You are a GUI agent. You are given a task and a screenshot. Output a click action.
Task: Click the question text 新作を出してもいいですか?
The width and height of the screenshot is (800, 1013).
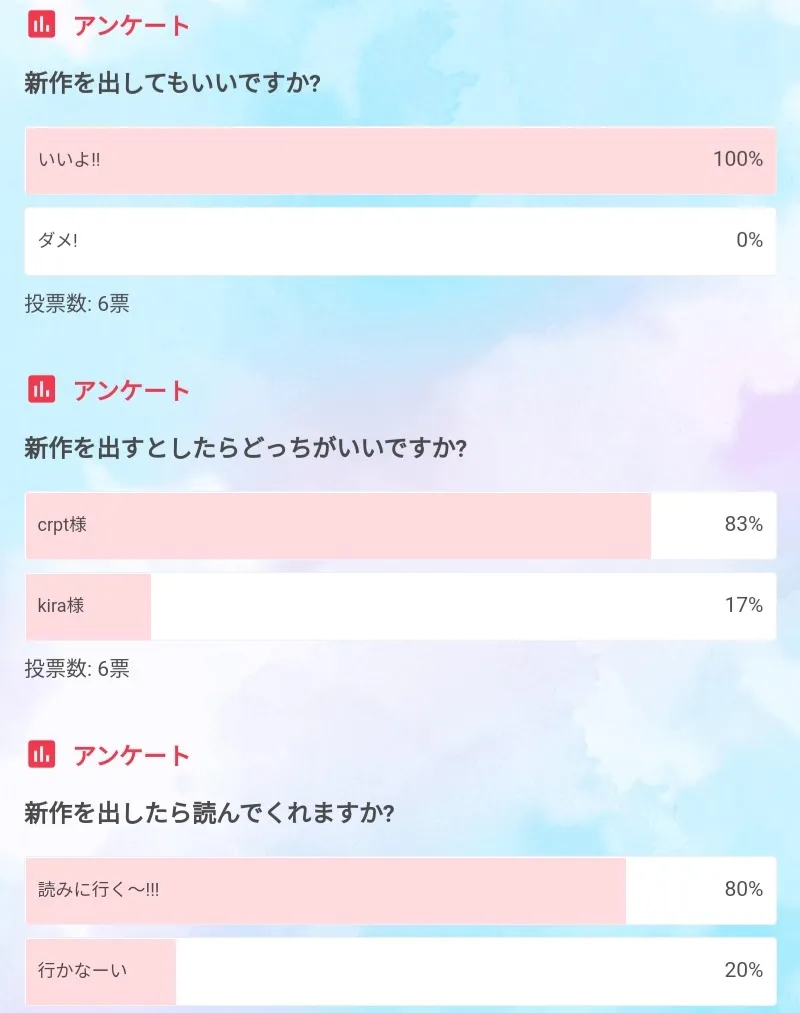pyautogui.click(x=172, y=83)
